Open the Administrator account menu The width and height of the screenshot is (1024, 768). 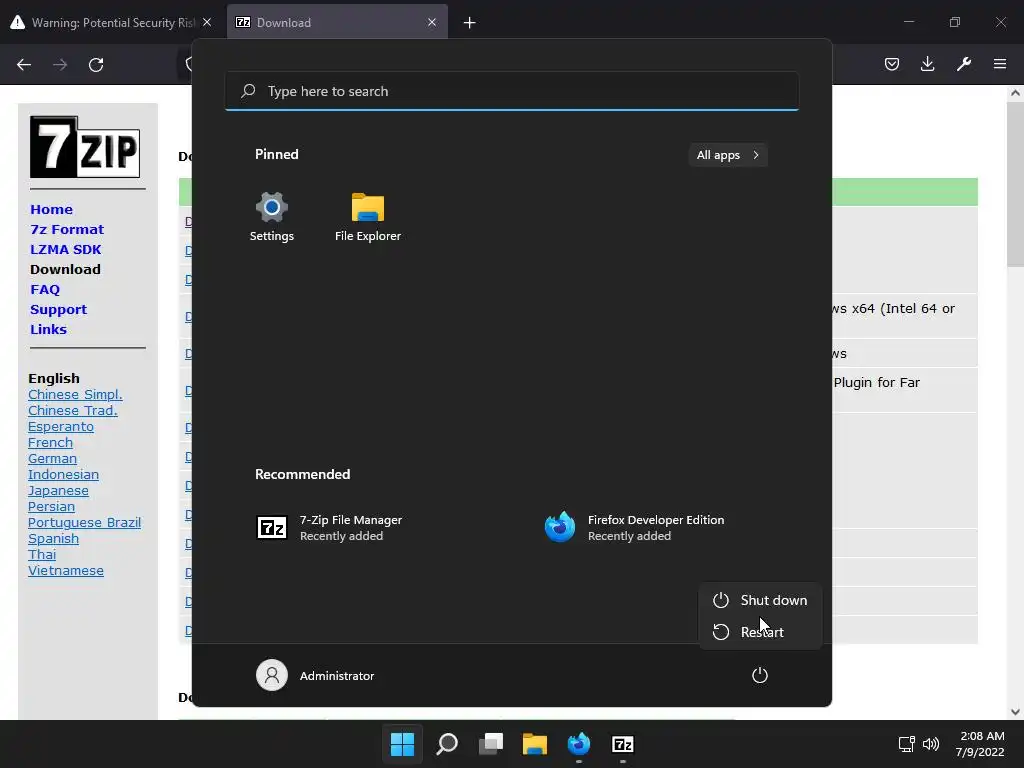[315, 675]
